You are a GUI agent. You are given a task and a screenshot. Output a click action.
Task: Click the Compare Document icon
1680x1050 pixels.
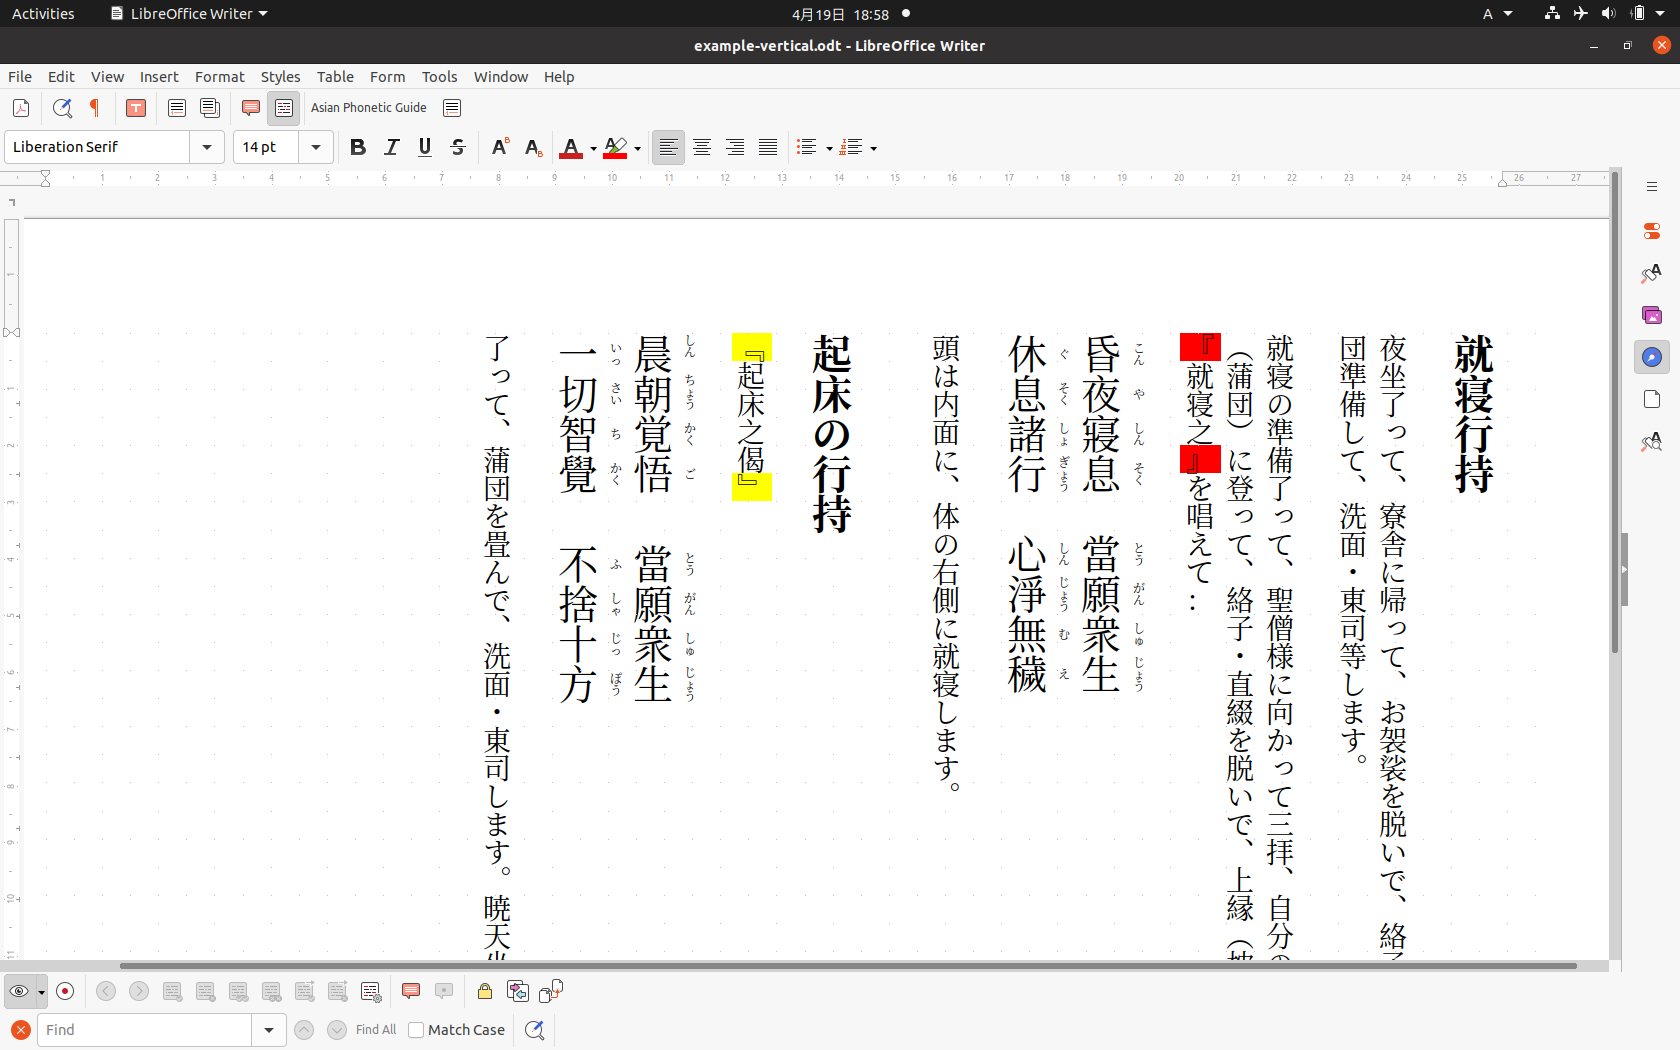tap(518, 991)
